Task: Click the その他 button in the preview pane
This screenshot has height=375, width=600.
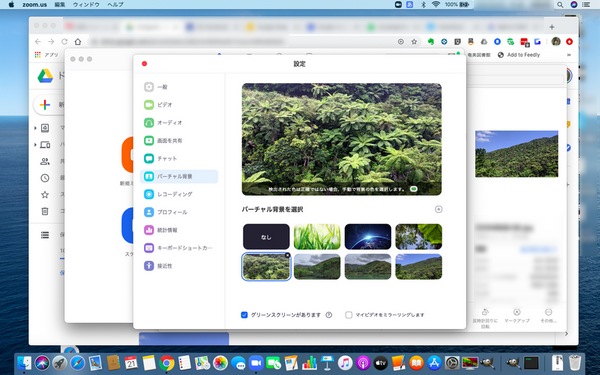Action: click(x=548, y=316)
